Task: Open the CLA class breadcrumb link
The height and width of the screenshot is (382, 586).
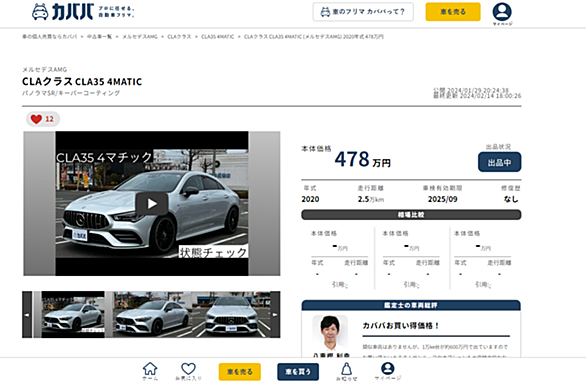Action: pos(179,37)
